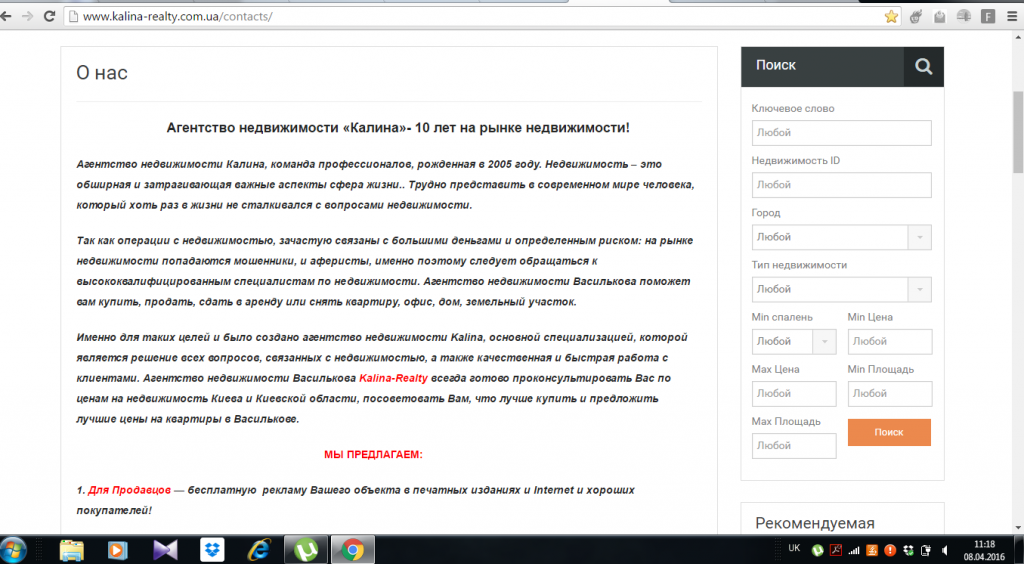Click the orange exclamation alert tray icon
The image size is (1024, 564).
(889, 550)
